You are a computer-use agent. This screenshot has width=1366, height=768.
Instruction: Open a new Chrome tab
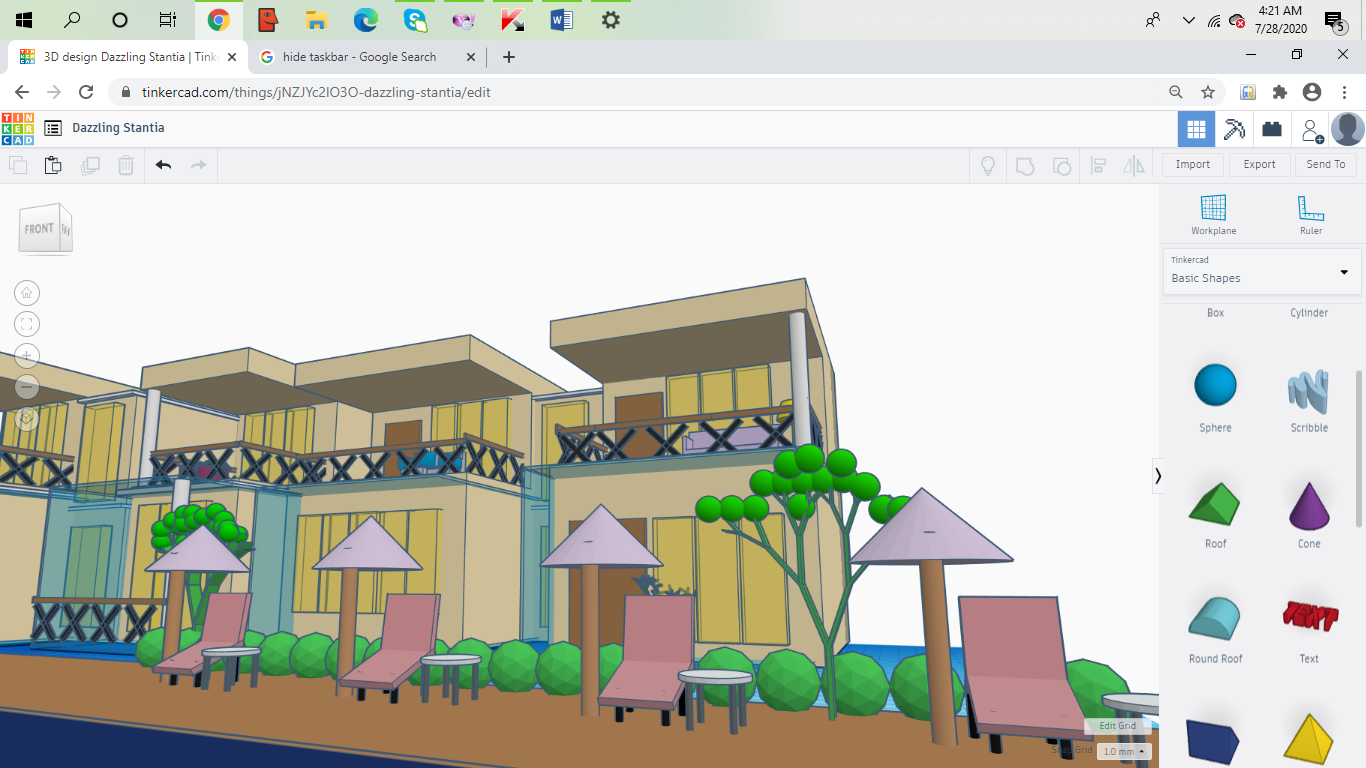[509, 57]
